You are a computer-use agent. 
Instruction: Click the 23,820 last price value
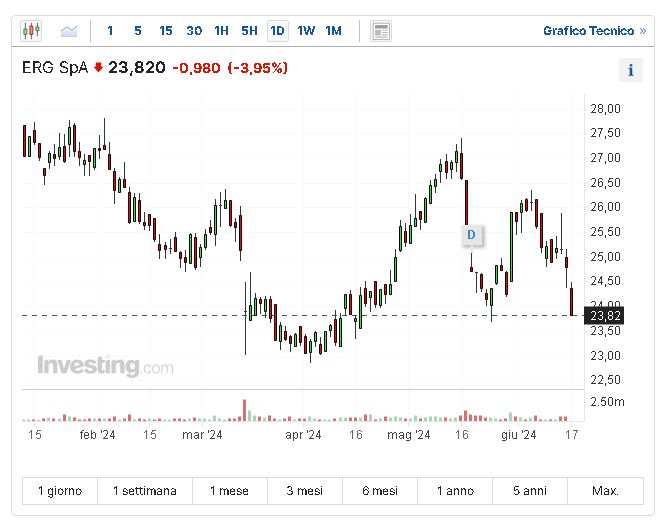pos(137,67)
